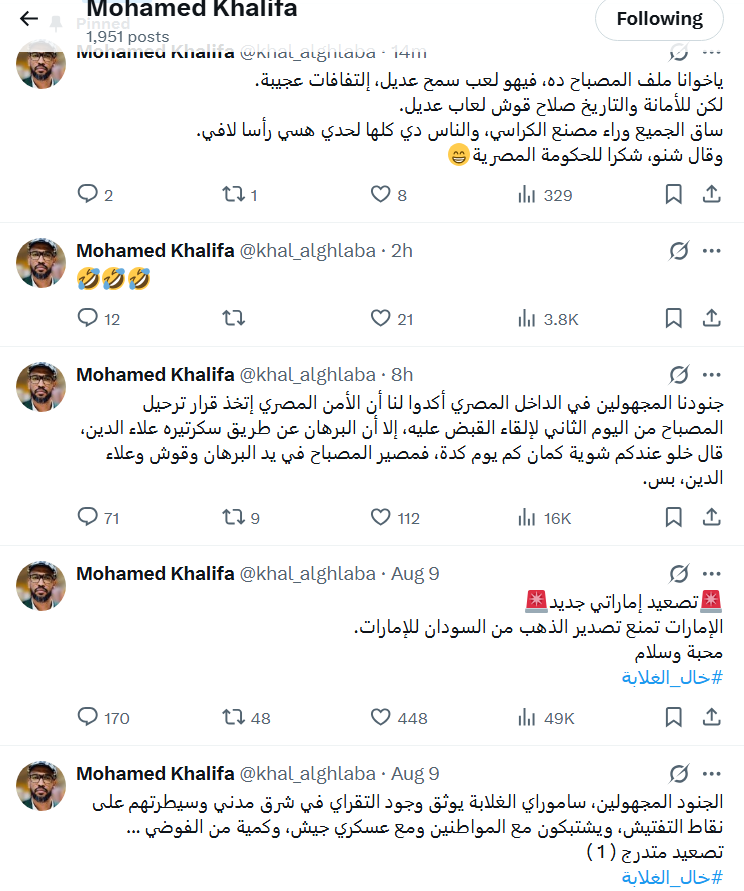Share the laughing emoji post
Viewport: 744px width, 891px height.
712,319
